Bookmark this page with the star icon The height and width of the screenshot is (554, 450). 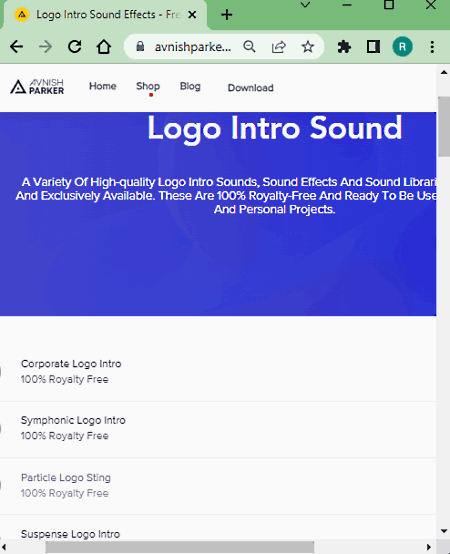(308, 47)
